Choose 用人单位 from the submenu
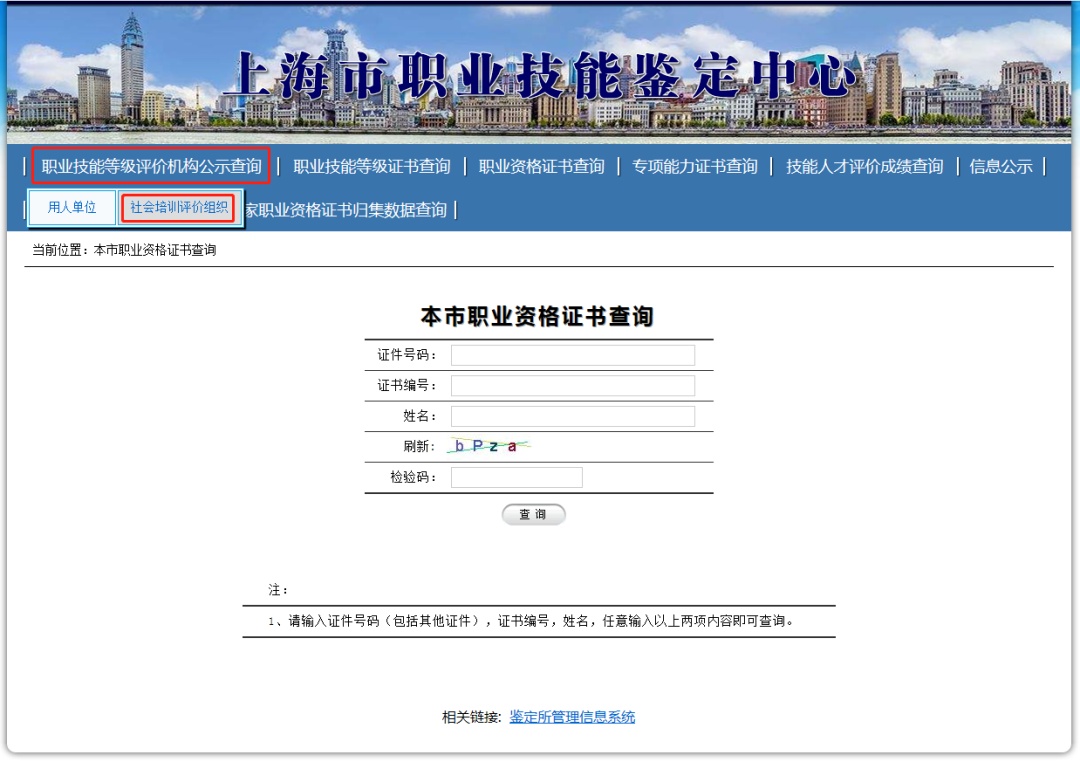The image size is (1080, 762). pos(72,208)
